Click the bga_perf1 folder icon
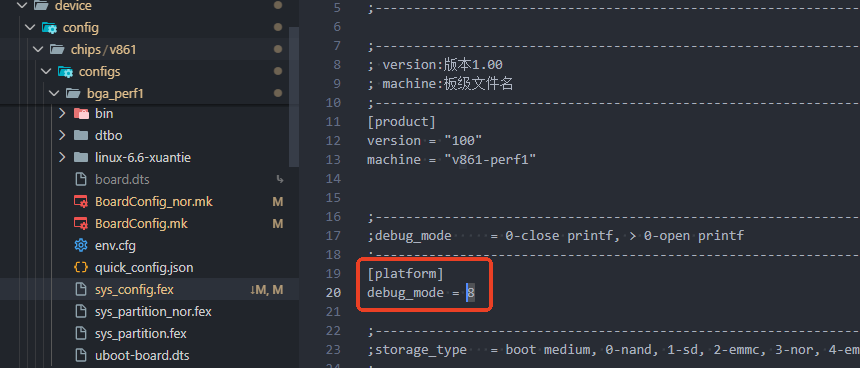Screen dimensions: 860x368 tap(73, 94)
